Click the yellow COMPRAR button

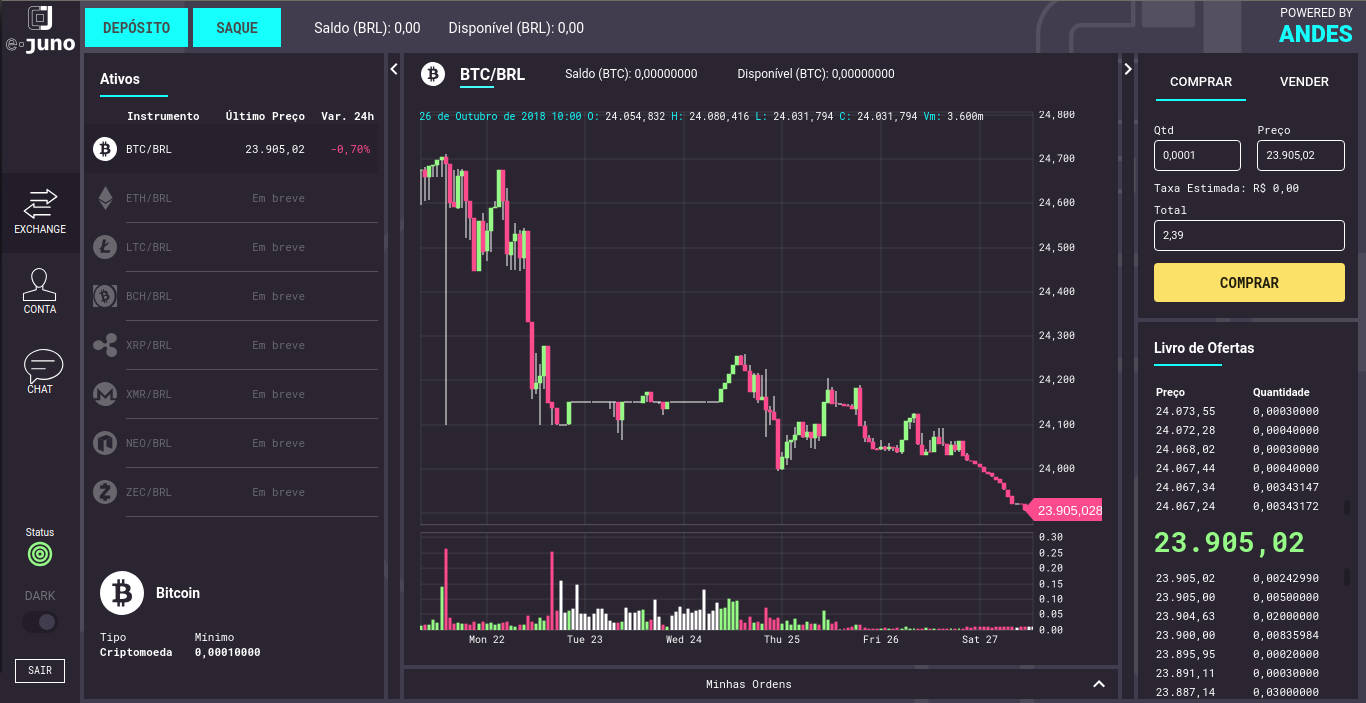tap(1249, 283)
